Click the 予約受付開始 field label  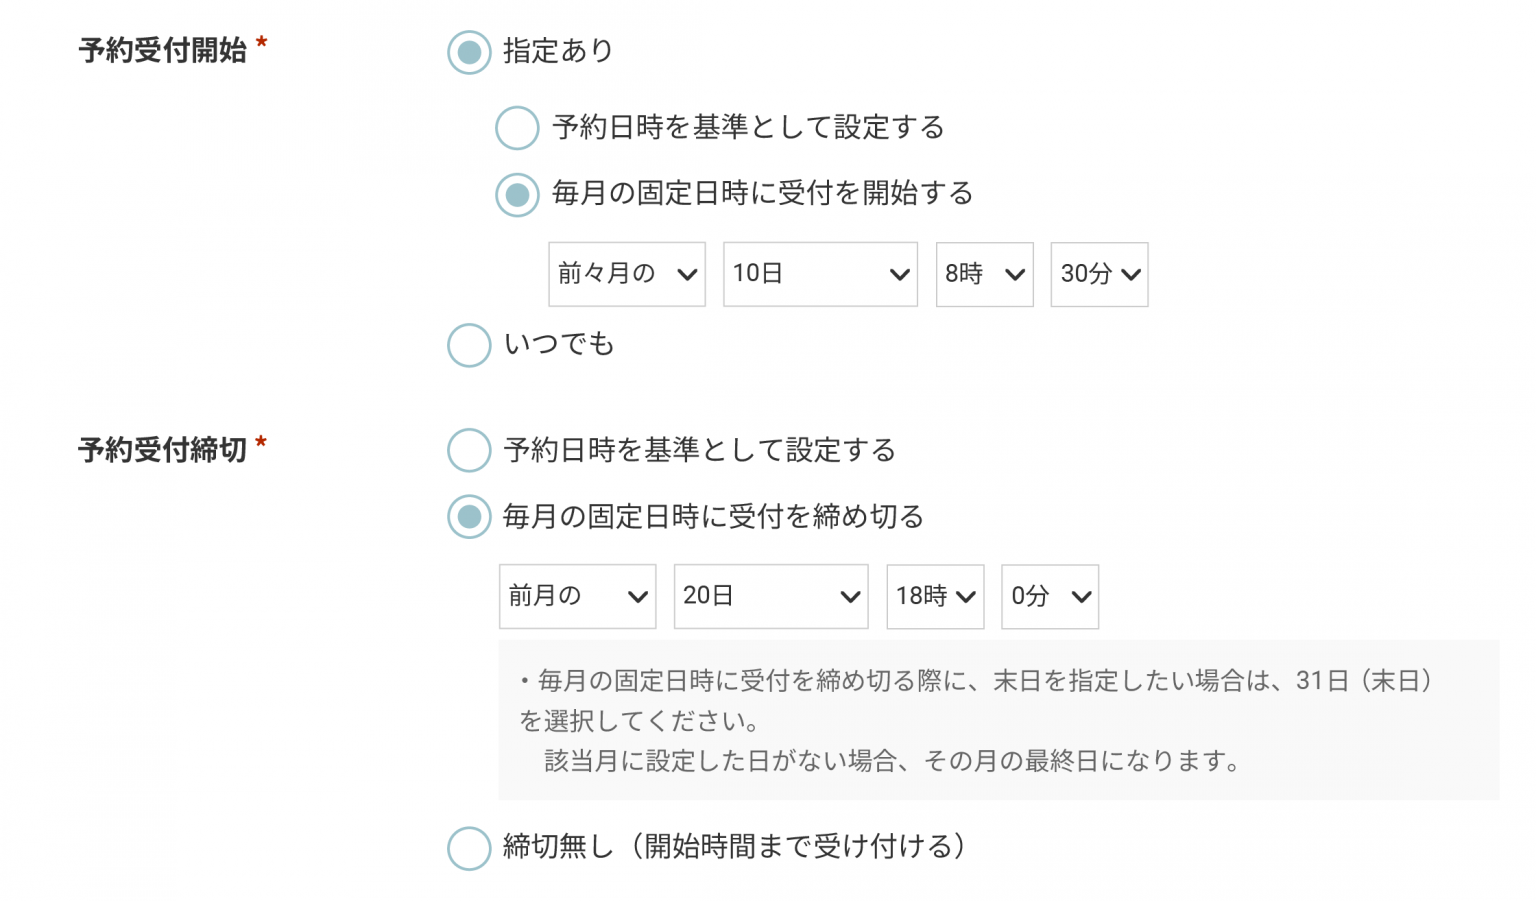[162, 51]
